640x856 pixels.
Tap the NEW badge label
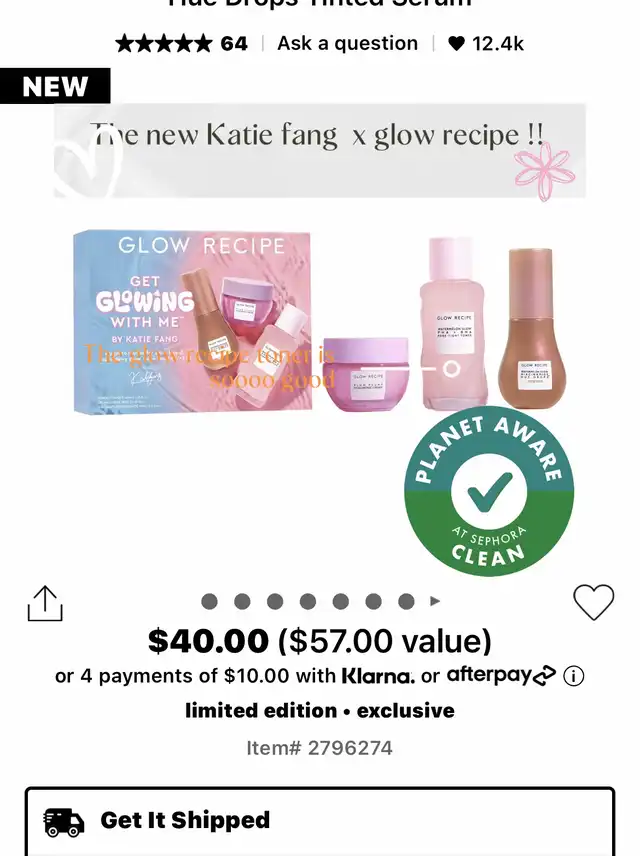click(x=55, y=86)
